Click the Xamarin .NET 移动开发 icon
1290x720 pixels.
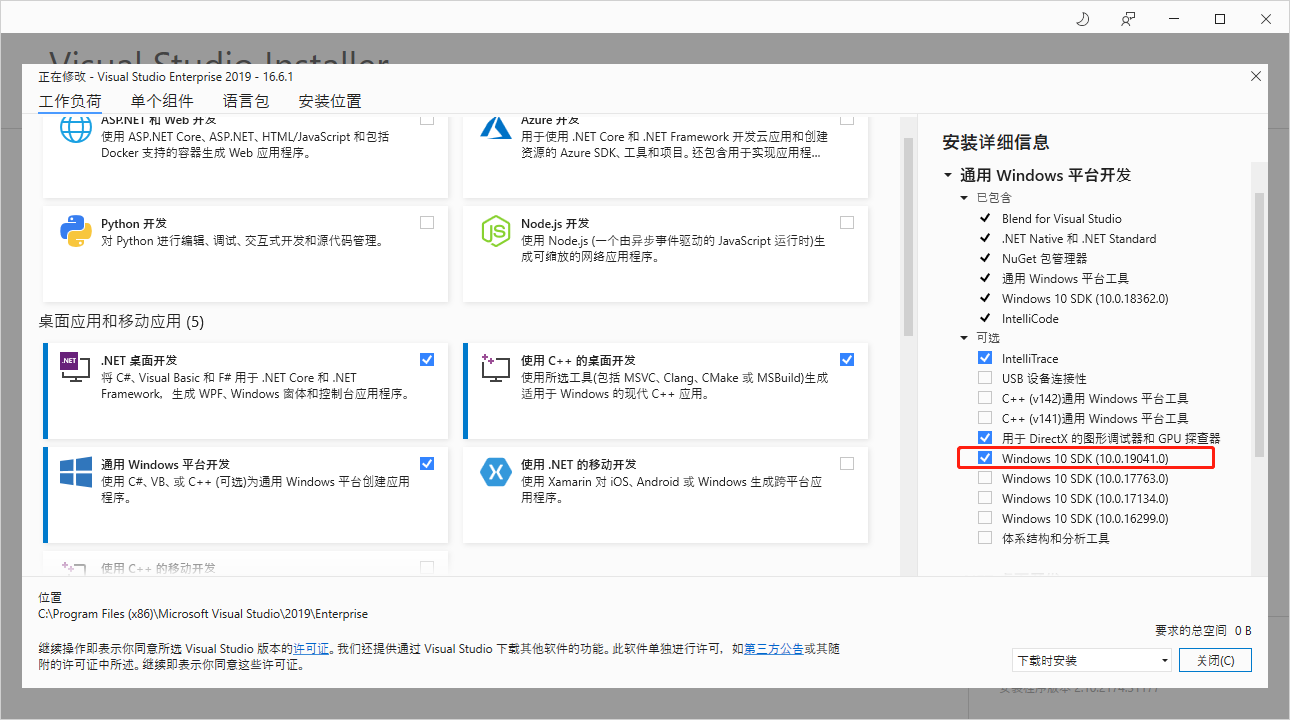click(496, 472)
